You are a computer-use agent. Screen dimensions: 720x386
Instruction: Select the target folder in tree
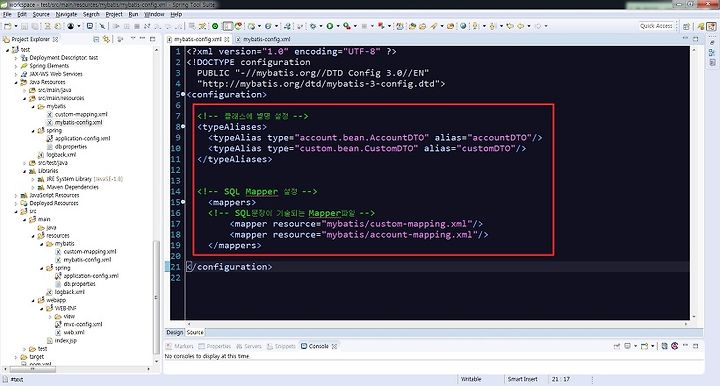click(x=37, y=357)
